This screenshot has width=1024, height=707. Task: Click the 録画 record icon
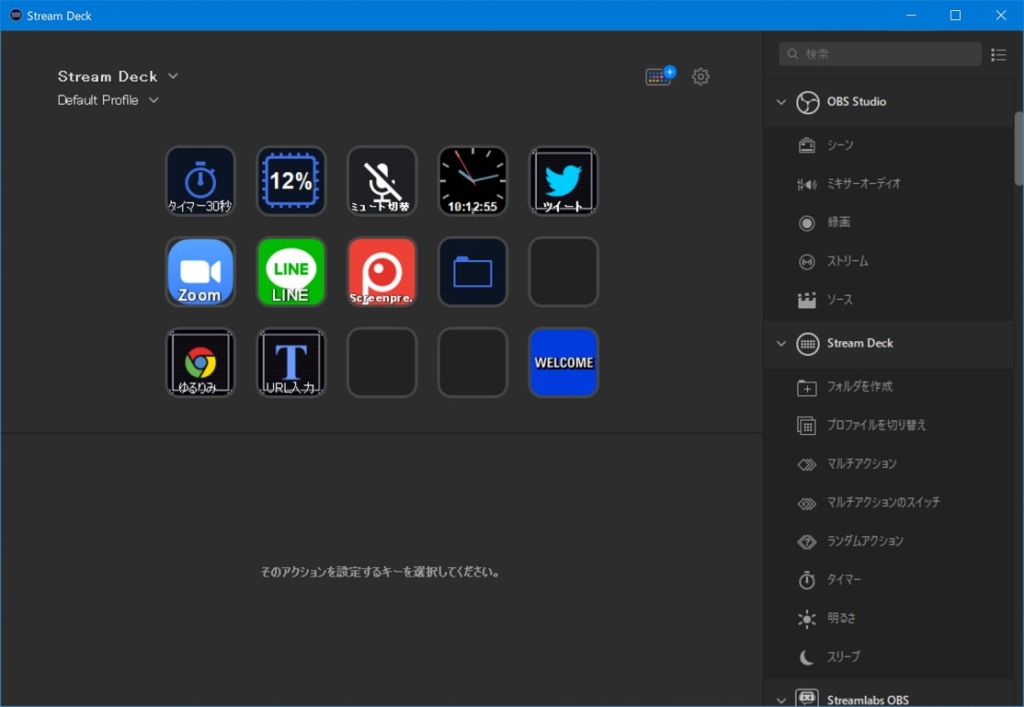[807, 223]
